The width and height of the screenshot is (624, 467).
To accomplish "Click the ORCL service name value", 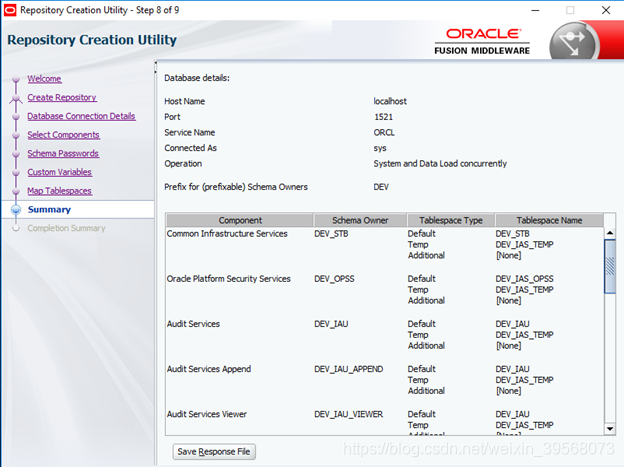I will click(x=384, y=133).
